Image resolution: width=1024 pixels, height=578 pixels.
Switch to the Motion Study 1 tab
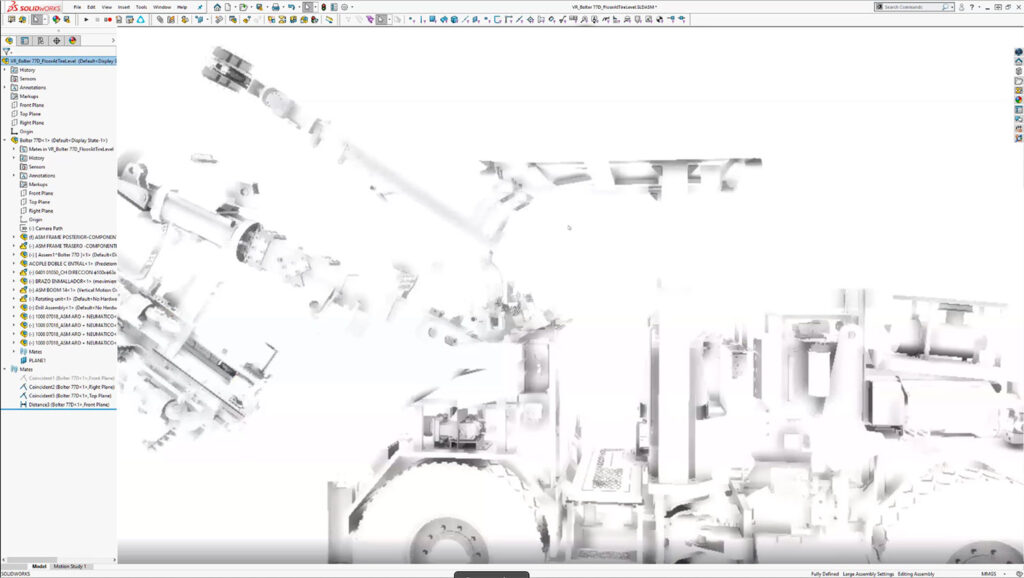(x=70, y=566)
